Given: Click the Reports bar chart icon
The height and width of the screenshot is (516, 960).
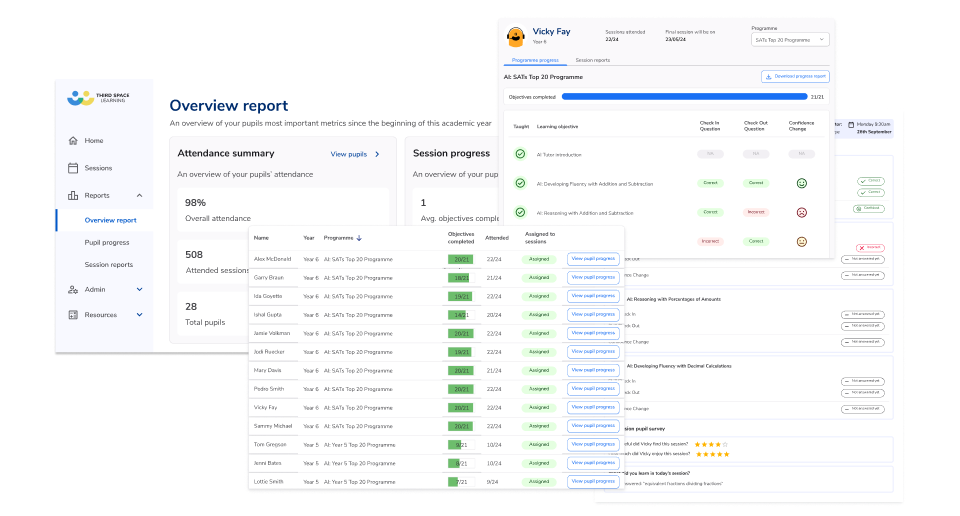Looking at the screenshot, I should tap(73, 196).
